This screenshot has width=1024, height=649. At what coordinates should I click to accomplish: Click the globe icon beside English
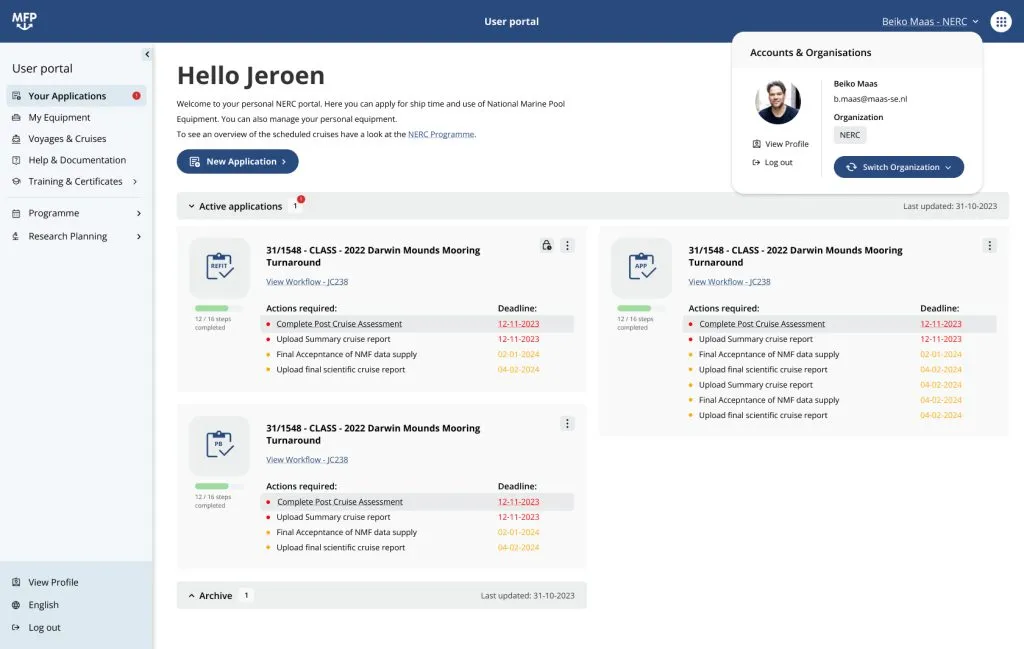16,605
